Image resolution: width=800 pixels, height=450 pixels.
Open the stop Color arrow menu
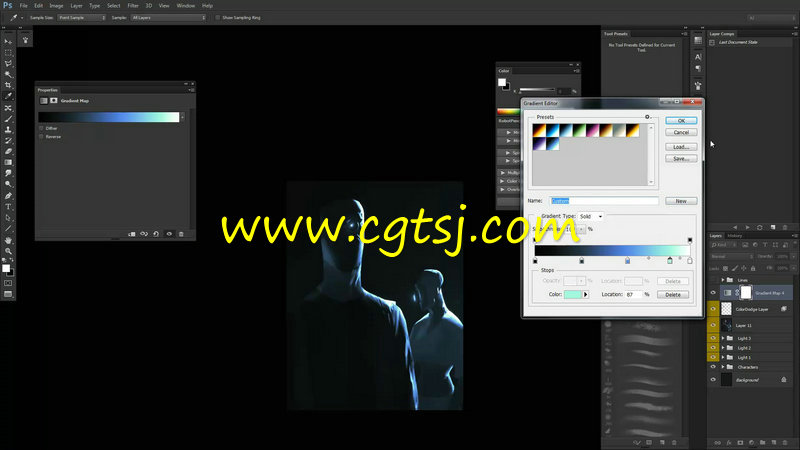(x=586, y=294)
